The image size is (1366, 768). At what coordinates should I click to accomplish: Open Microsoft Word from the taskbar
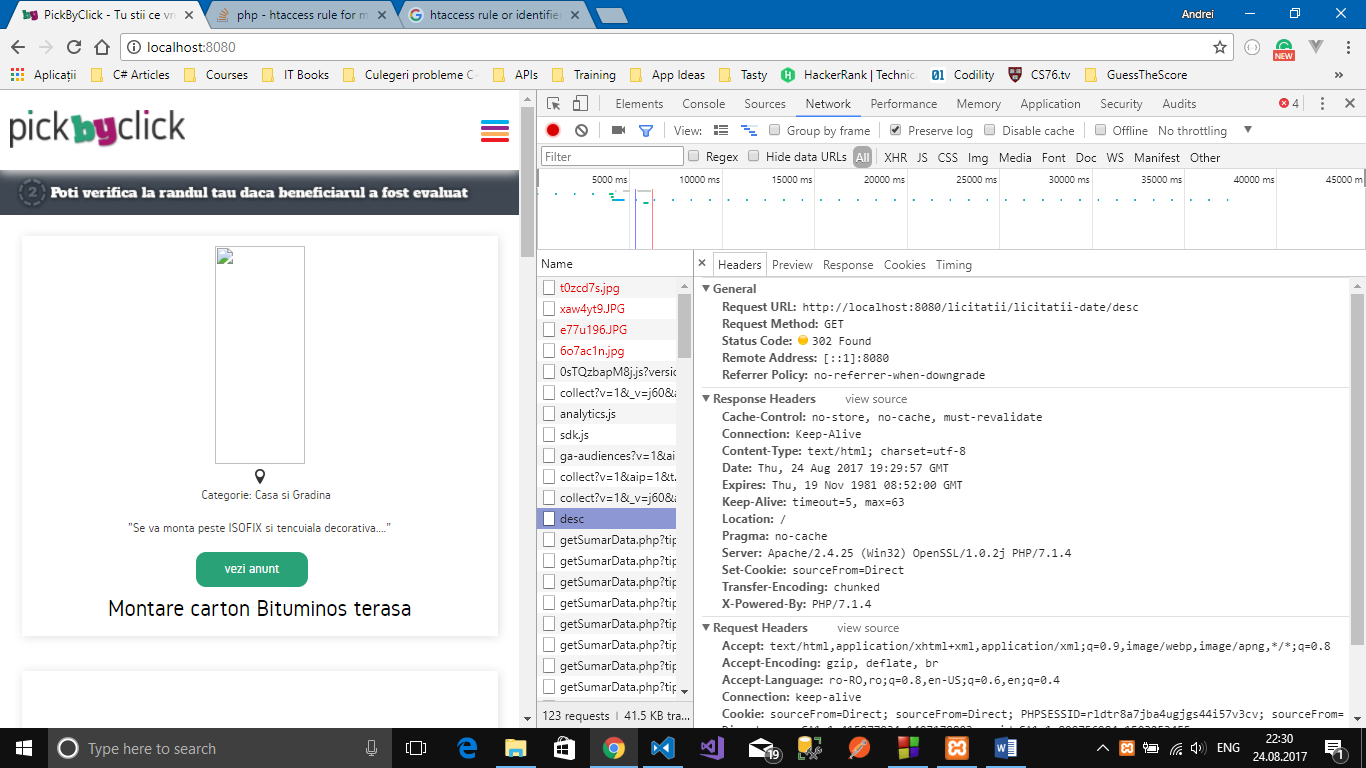point(1006,748)
